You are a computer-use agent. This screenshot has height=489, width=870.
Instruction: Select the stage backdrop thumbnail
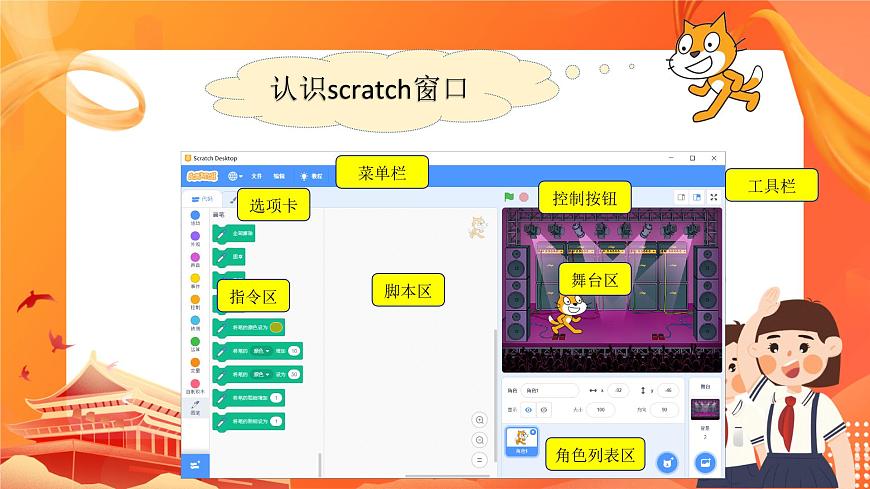point(705,409)
